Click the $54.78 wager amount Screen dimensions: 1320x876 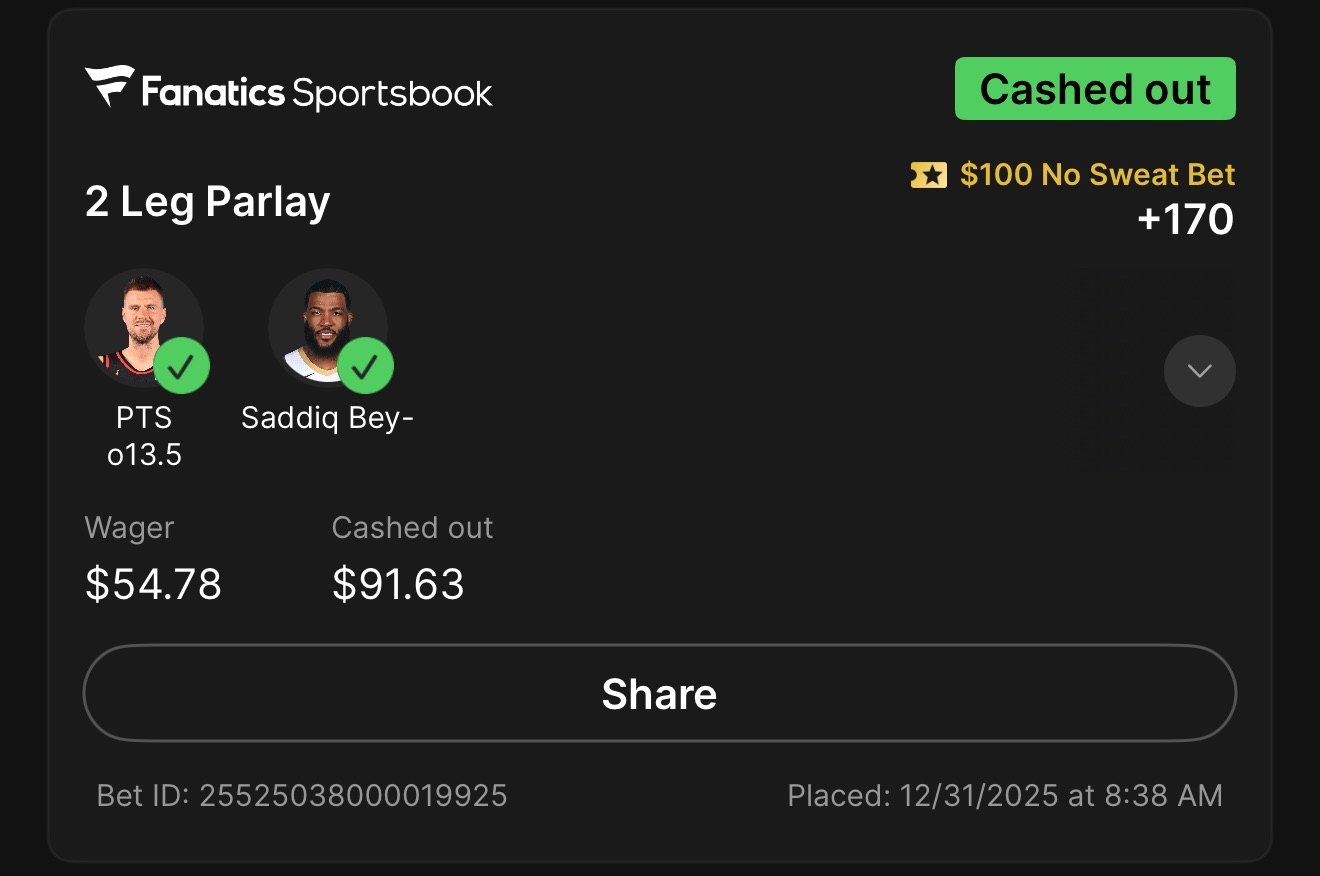point(153,584)
